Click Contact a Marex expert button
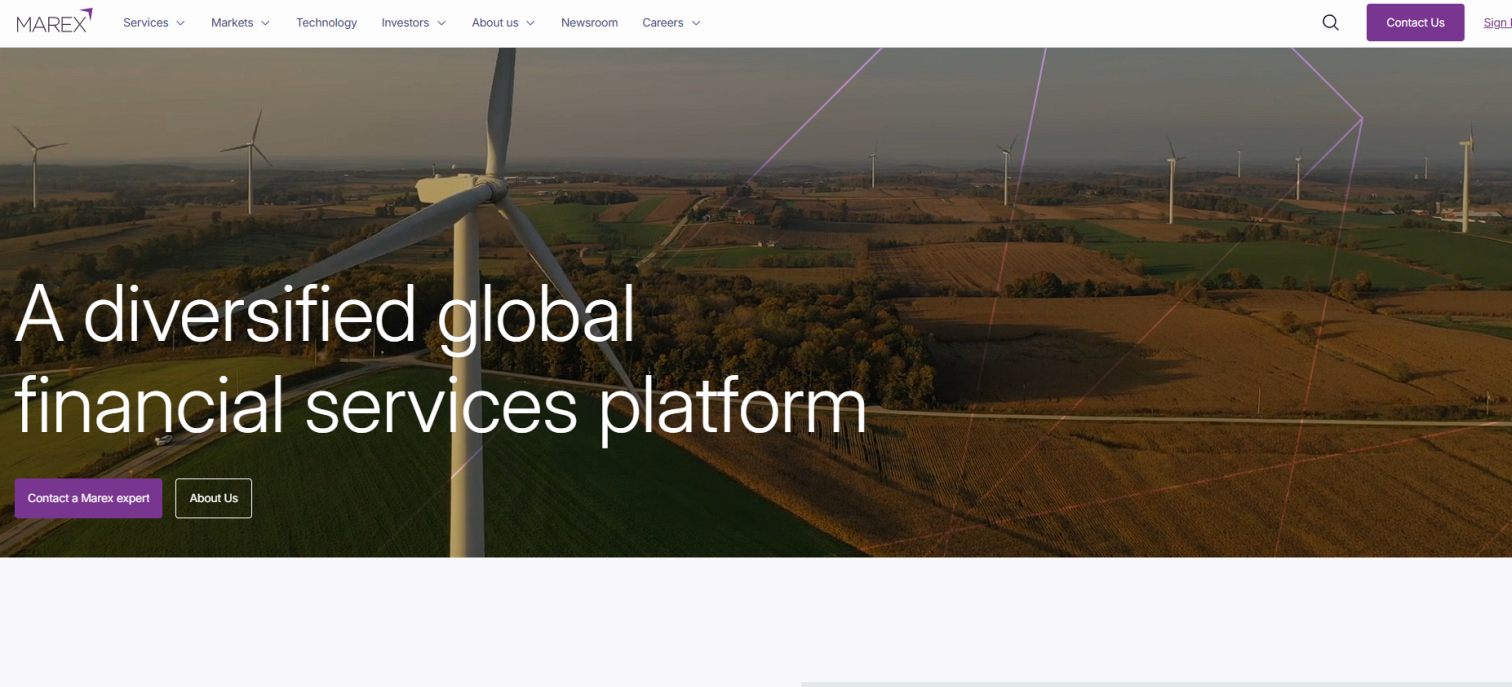Screen dimensions: 1512x687 88,498
